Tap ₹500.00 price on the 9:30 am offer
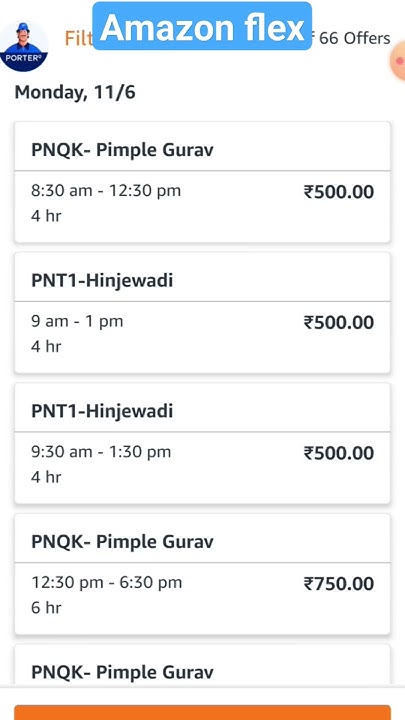The width and height of the screenshot is (405, 720). [339, 453]
